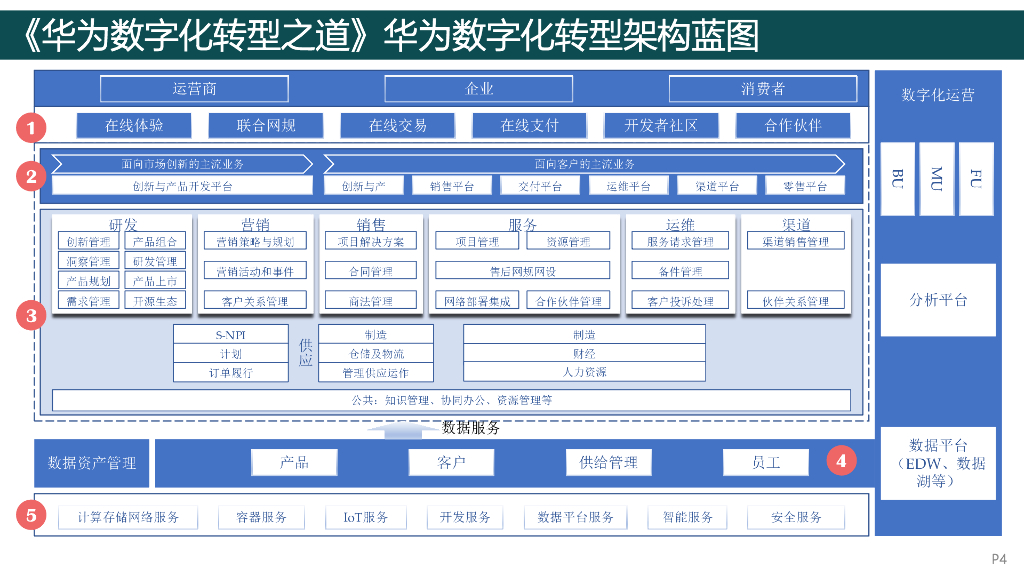
Task: Click the IoT服务 box
Action: point(366,517)
